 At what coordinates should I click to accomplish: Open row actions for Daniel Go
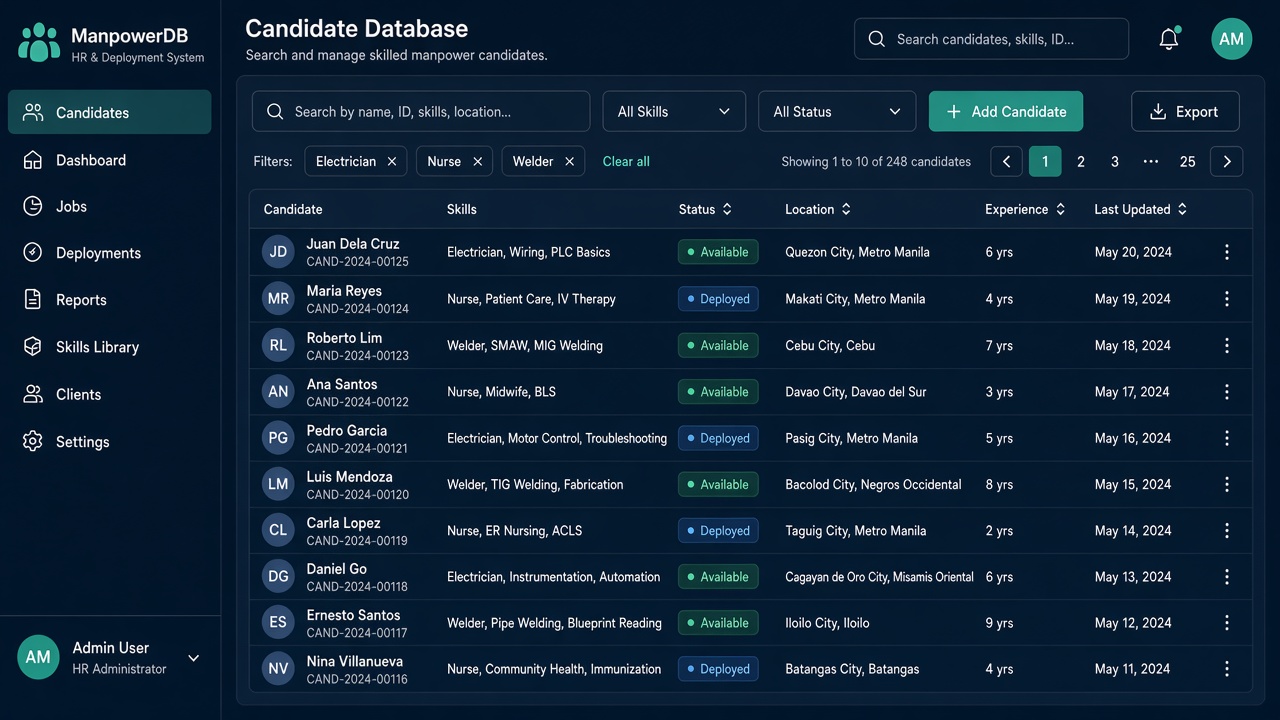(1227, 576)
